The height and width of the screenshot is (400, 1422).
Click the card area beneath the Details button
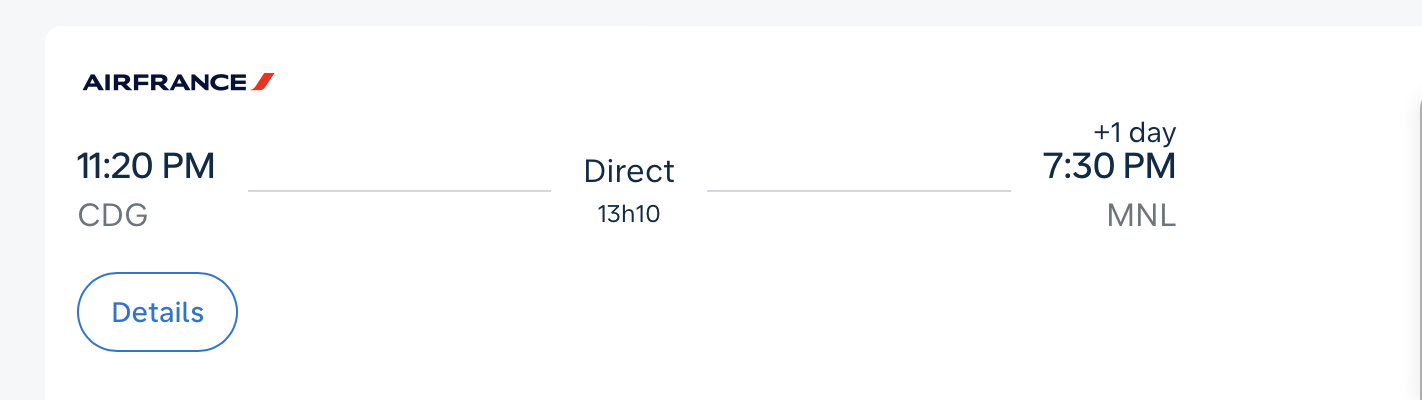pos(157,377)
